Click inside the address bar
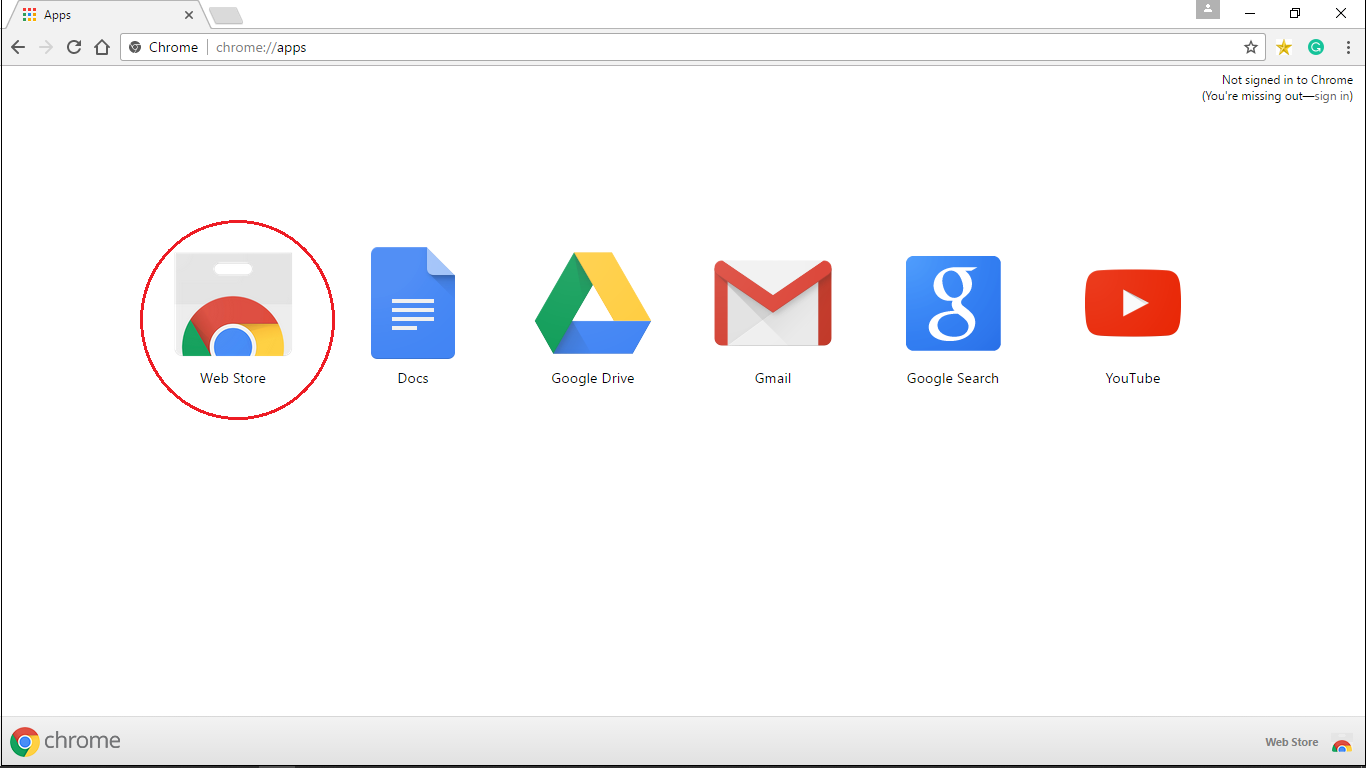 pos(600,46)
